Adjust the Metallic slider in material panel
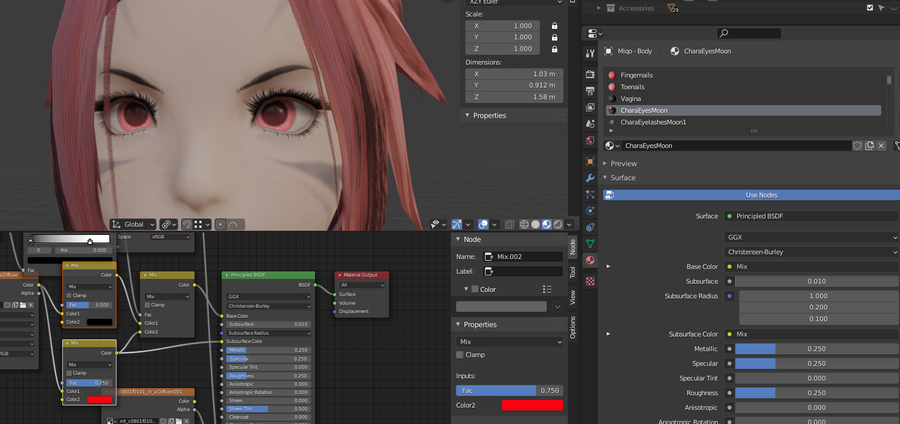Screen dimensions: 900x424 pyautogui.click(x=817, y=349)
